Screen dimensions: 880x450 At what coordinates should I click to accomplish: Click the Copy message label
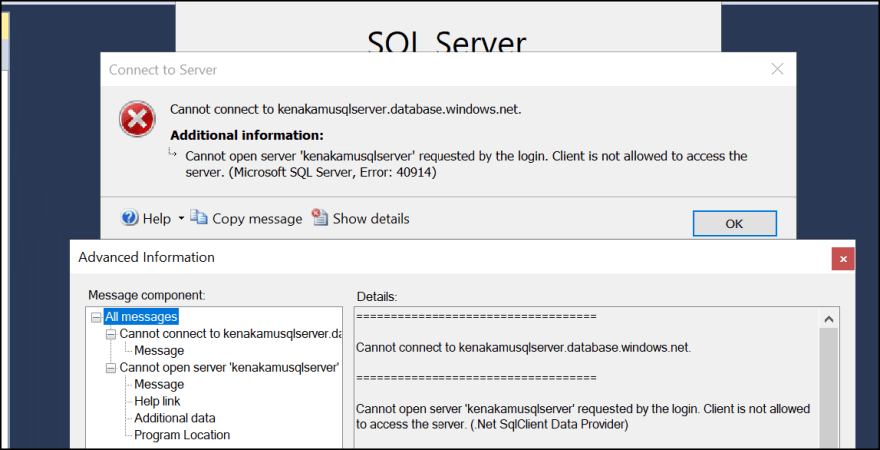point(257,218)
